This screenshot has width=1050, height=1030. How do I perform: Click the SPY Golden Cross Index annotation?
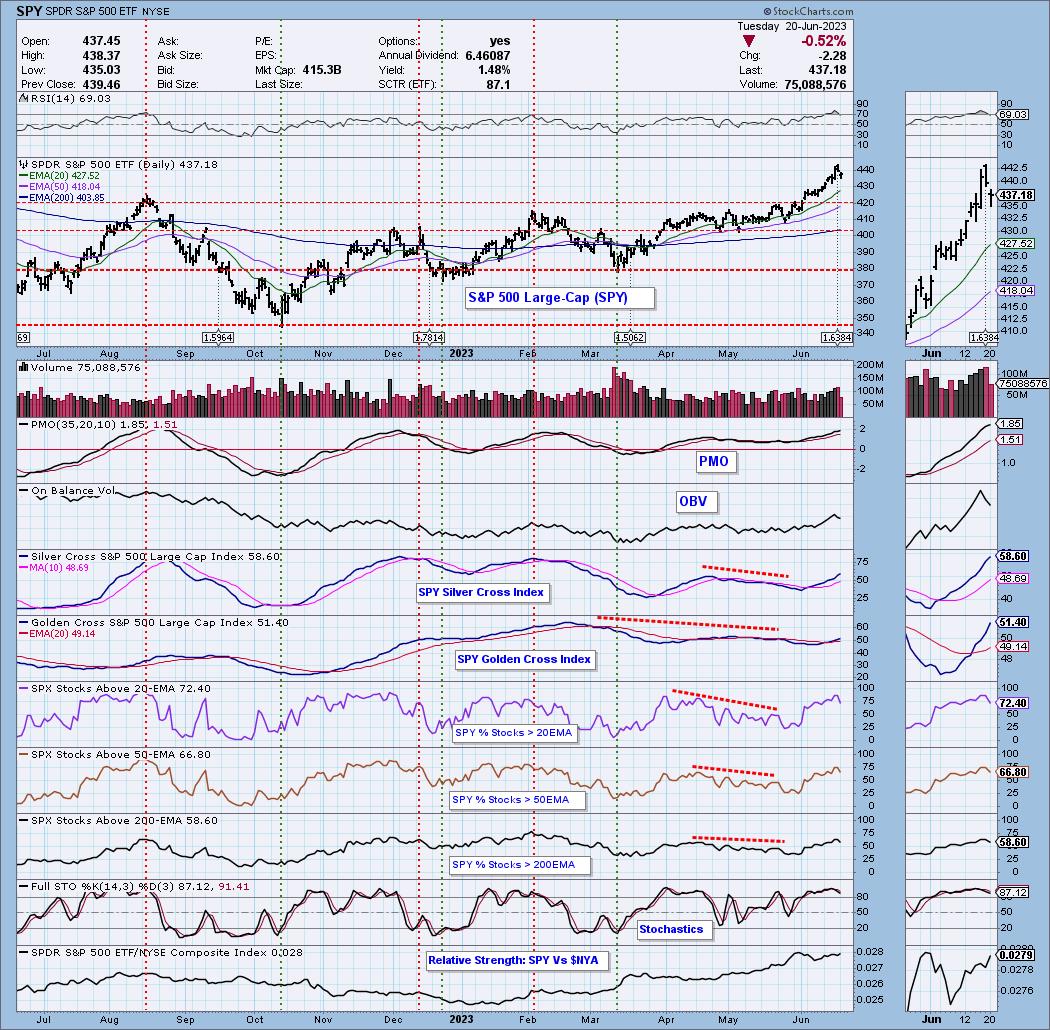524,659
